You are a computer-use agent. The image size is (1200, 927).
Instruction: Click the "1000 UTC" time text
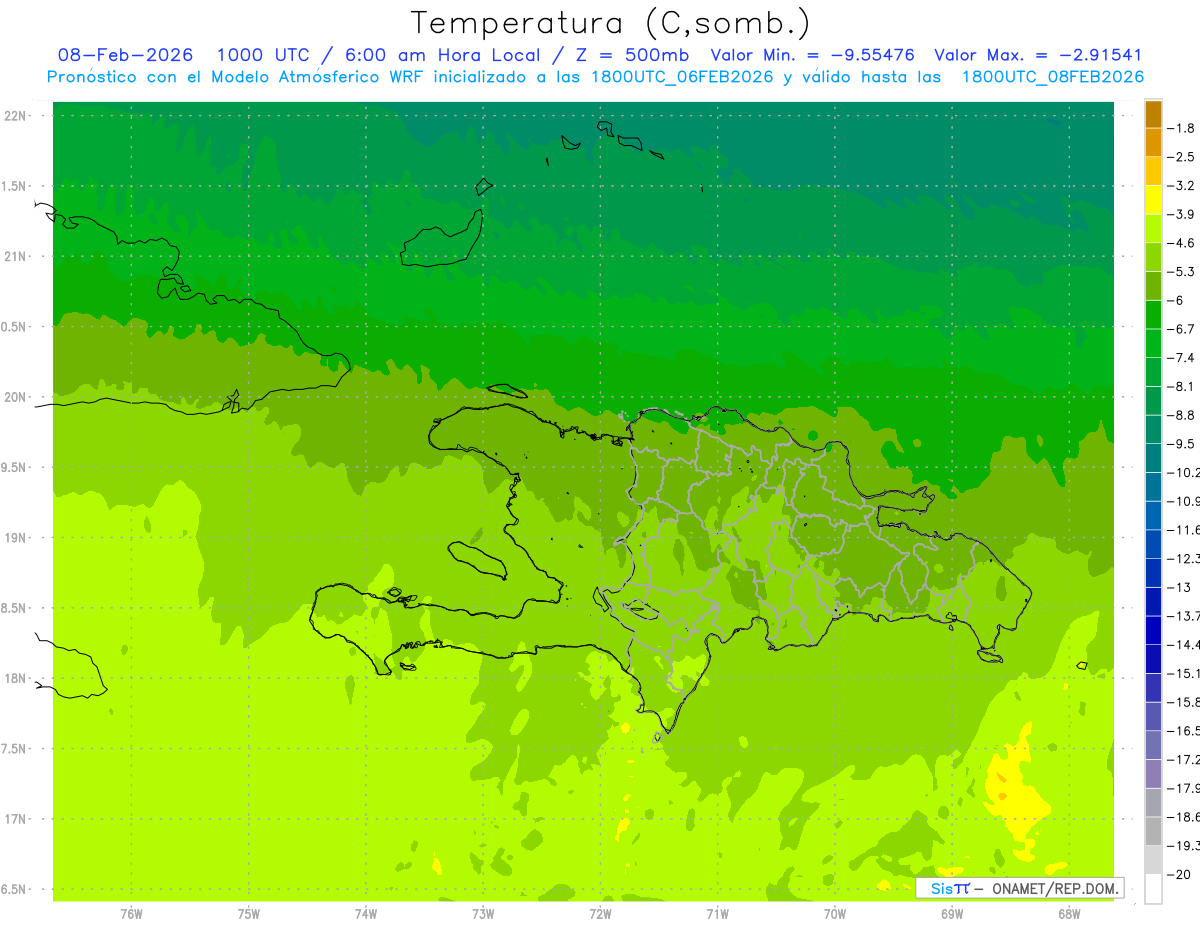(263, 55)
